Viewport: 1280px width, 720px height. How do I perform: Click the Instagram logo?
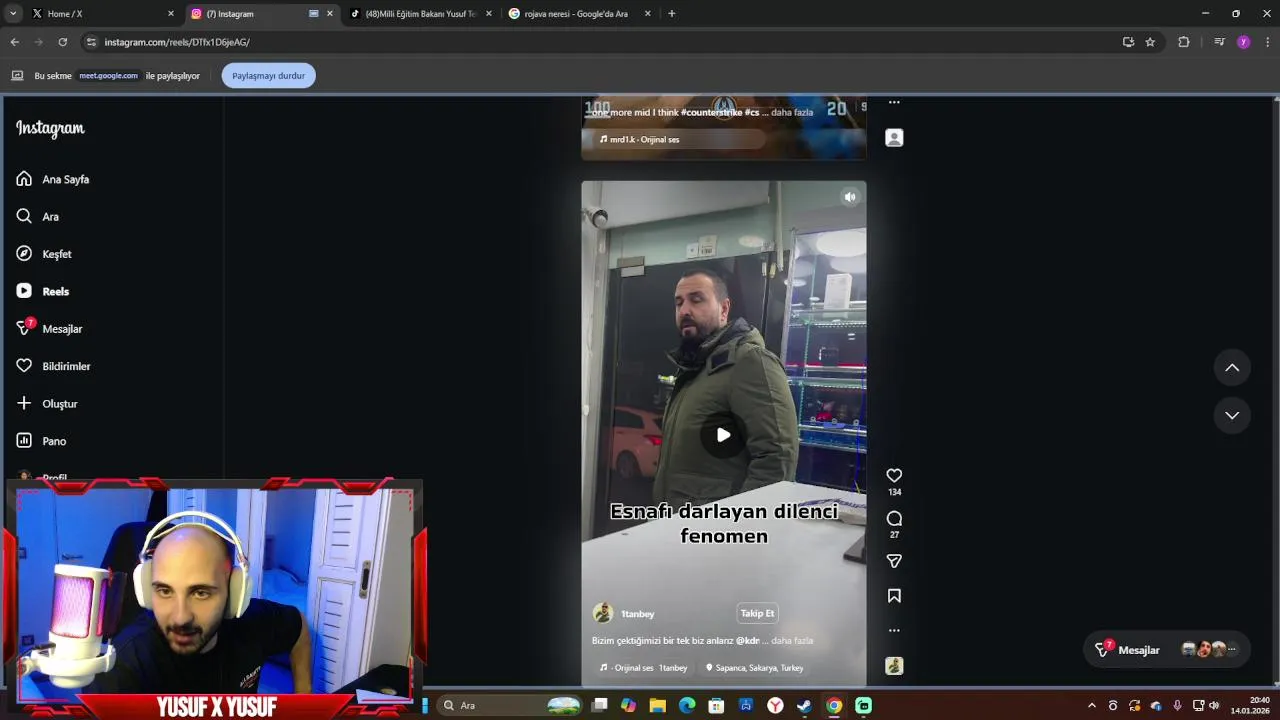[x=50, y=128]
